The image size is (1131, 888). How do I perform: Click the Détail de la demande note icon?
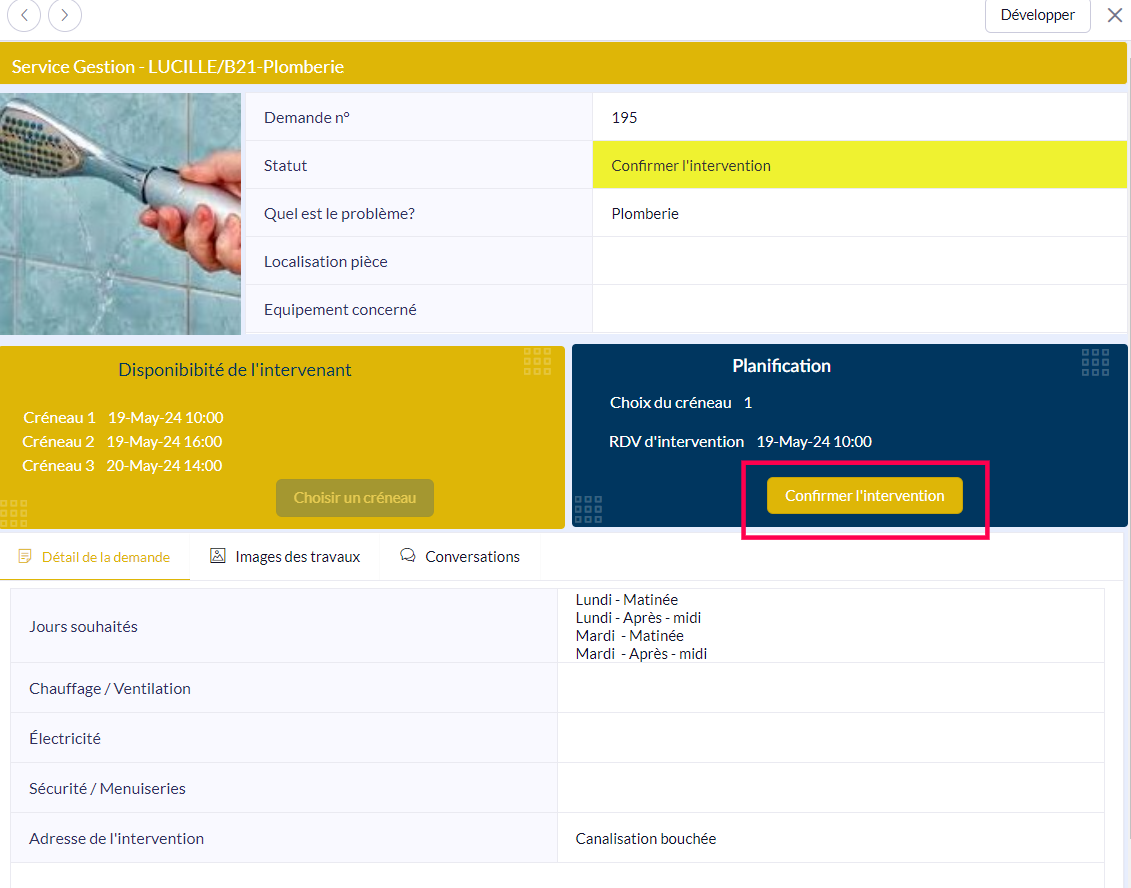click(x=25, y=557)
